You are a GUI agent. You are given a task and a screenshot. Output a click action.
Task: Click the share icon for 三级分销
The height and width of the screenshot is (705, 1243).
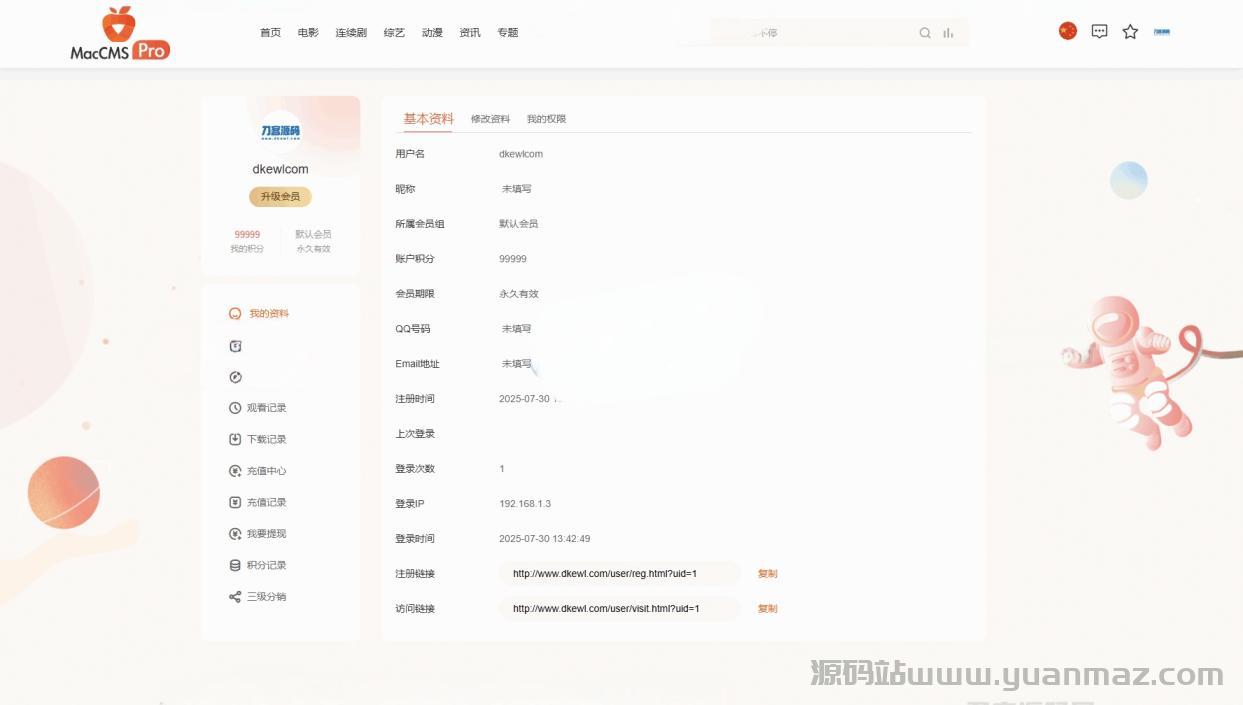point(235,597)
